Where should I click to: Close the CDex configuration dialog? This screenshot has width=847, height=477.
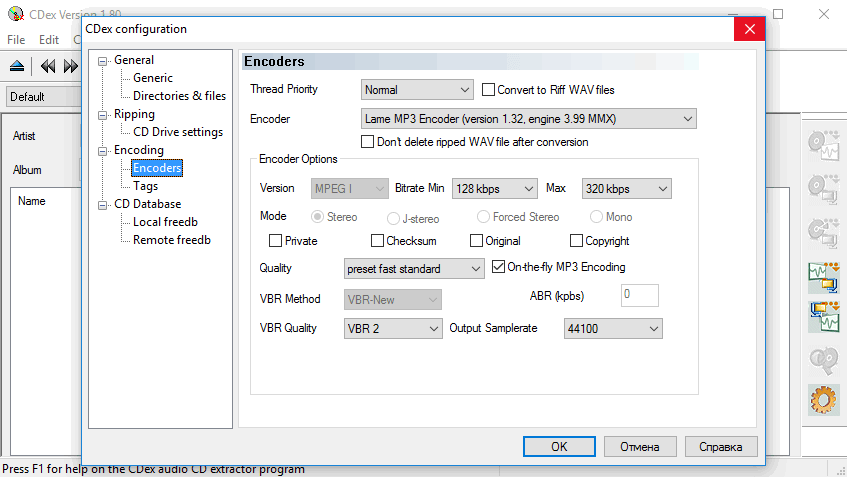coord(749,29)
